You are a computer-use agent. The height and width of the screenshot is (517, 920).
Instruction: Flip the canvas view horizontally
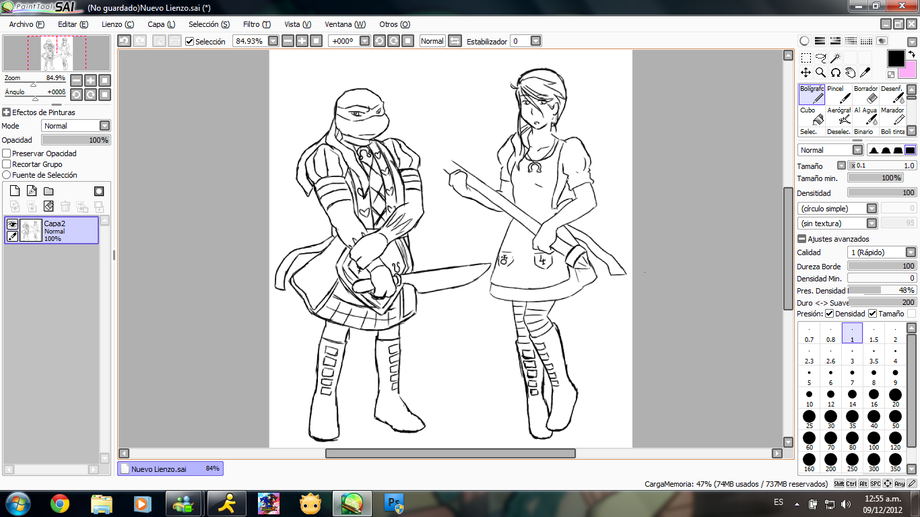455,41
